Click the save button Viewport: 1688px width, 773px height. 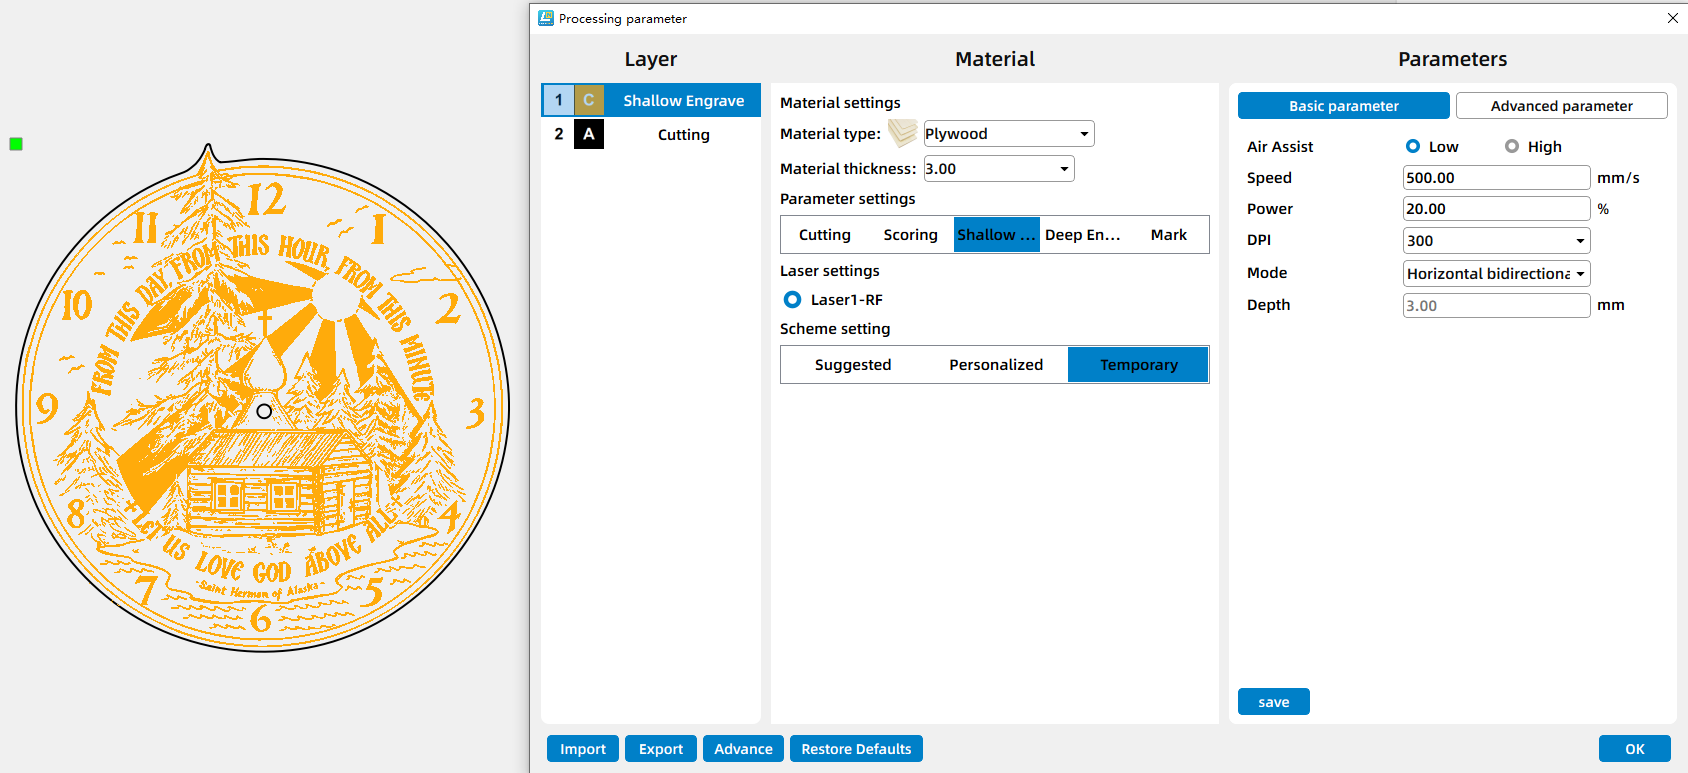pos(1273,702)
